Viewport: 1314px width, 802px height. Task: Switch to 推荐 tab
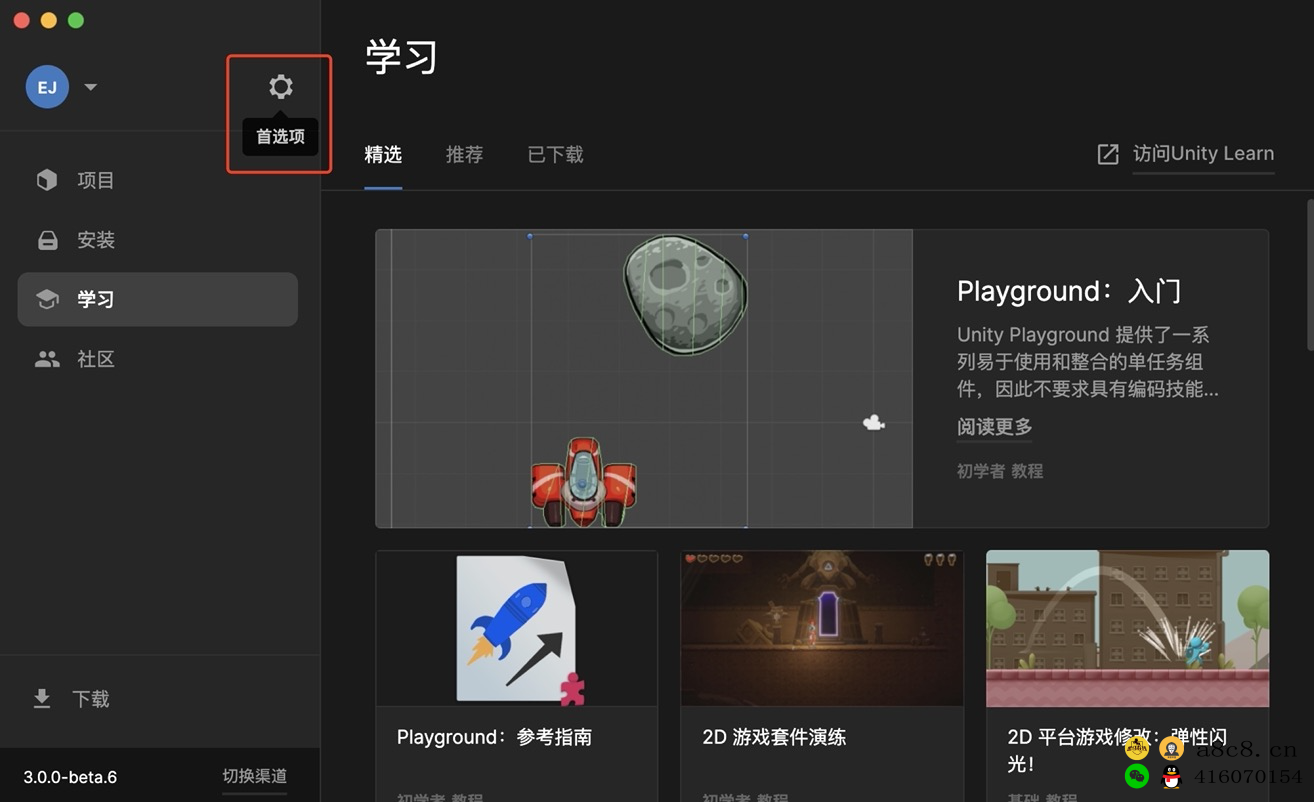pyautogui.click(x=464, y=155)
